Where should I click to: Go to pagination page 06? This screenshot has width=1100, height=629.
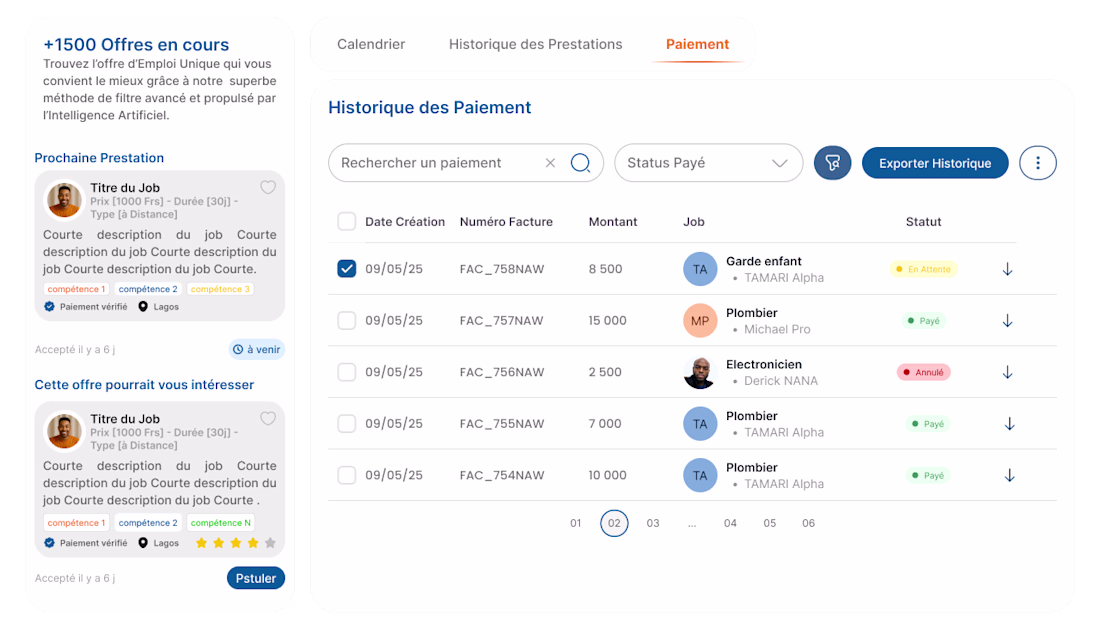[808, 523]
